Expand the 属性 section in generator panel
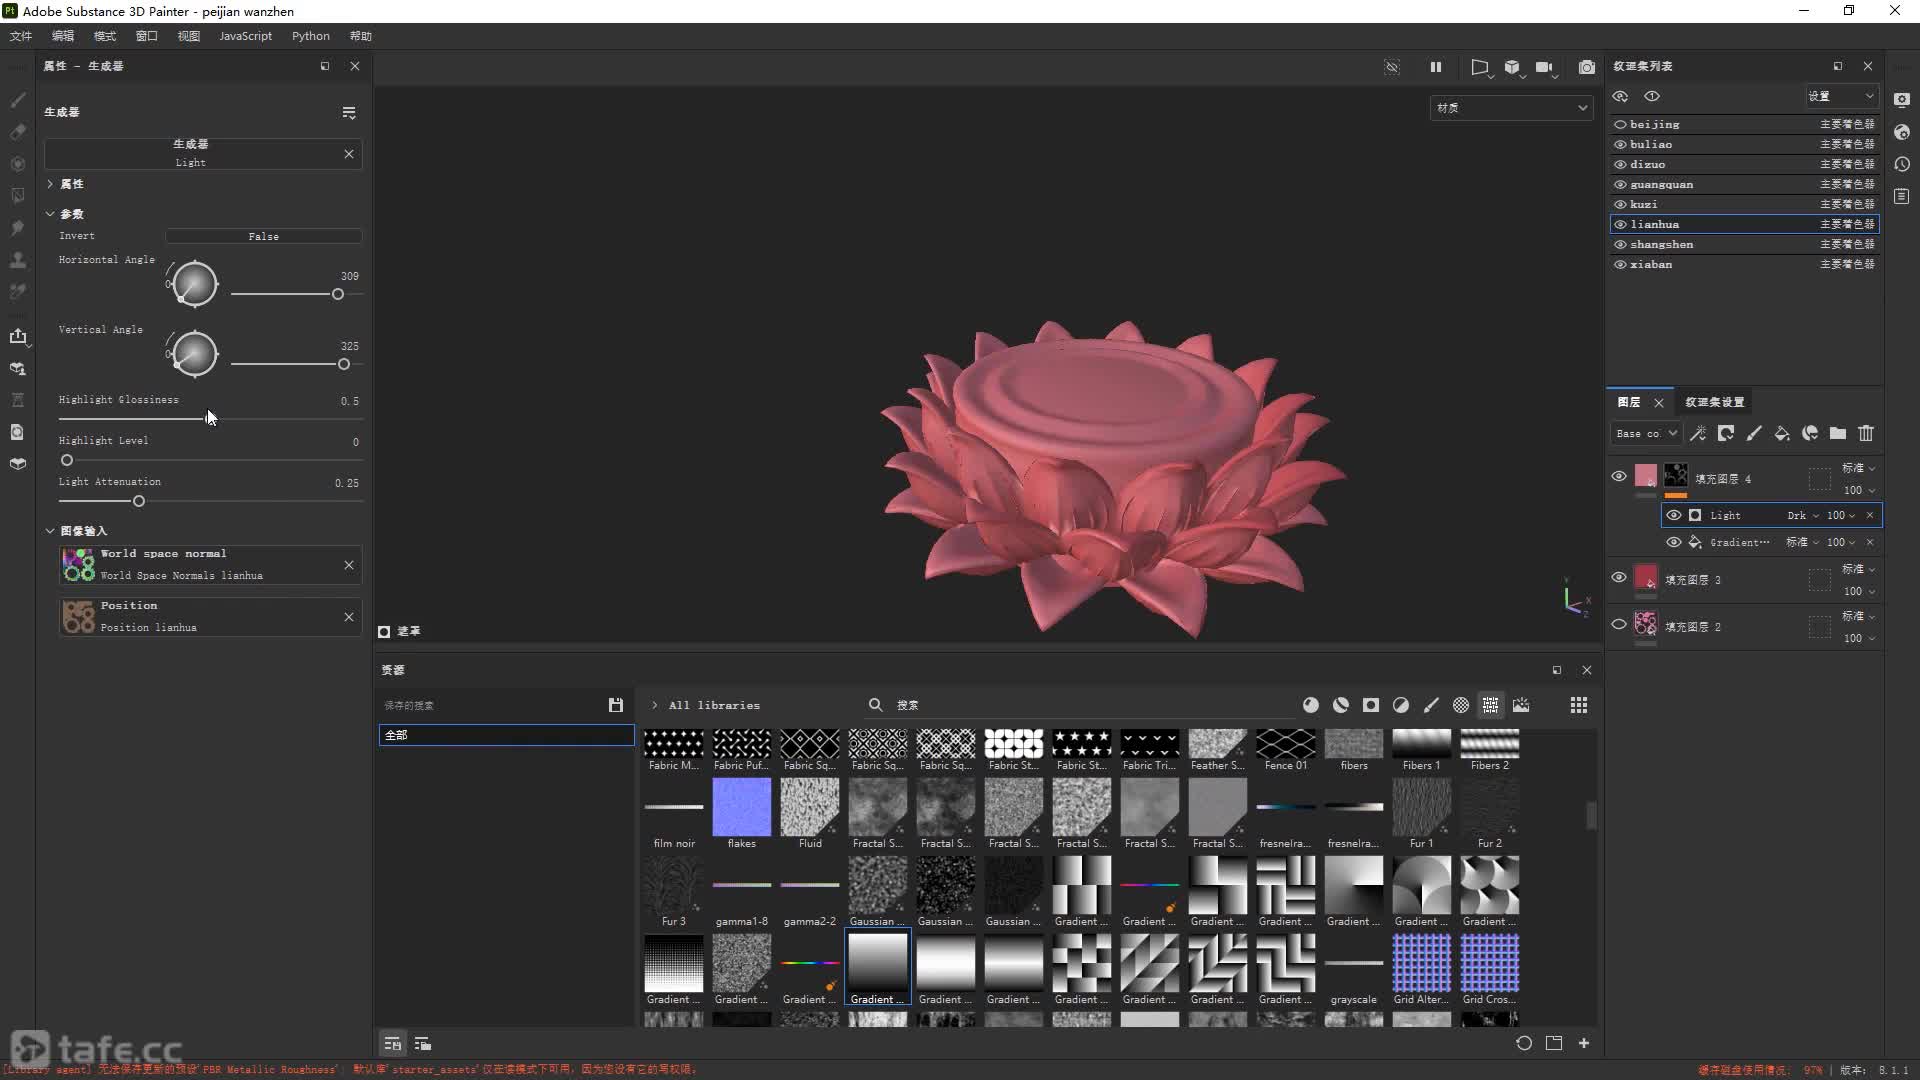 click(x=50, y=184)
